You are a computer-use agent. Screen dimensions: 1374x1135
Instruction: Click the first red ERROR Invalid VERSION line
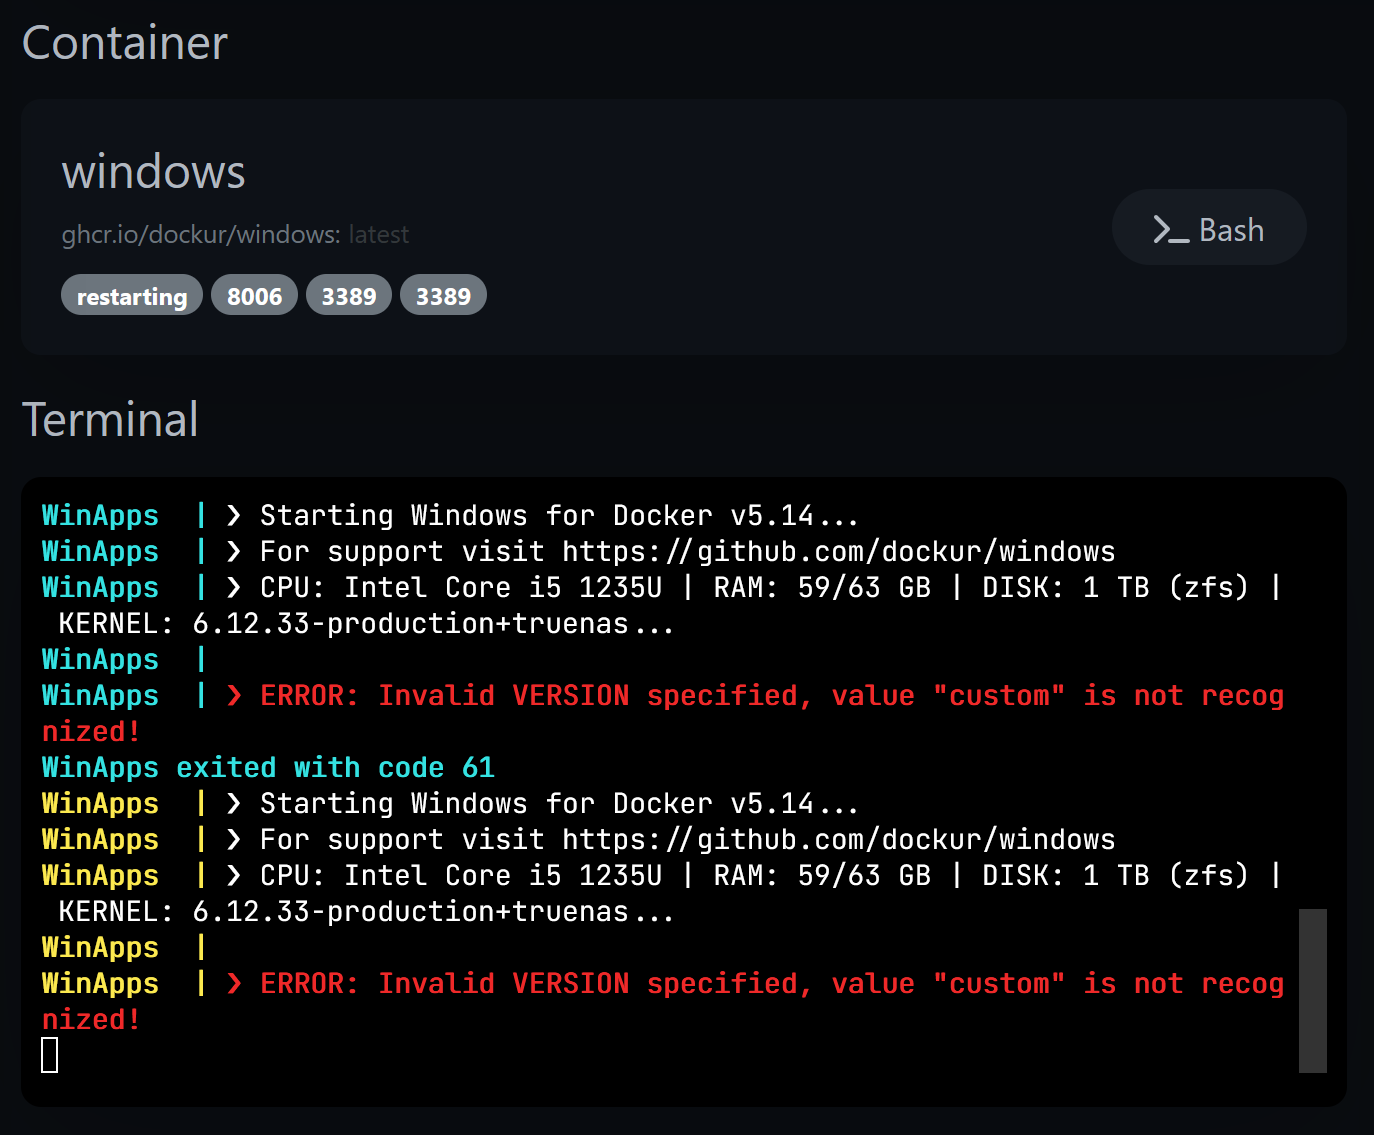663,713
